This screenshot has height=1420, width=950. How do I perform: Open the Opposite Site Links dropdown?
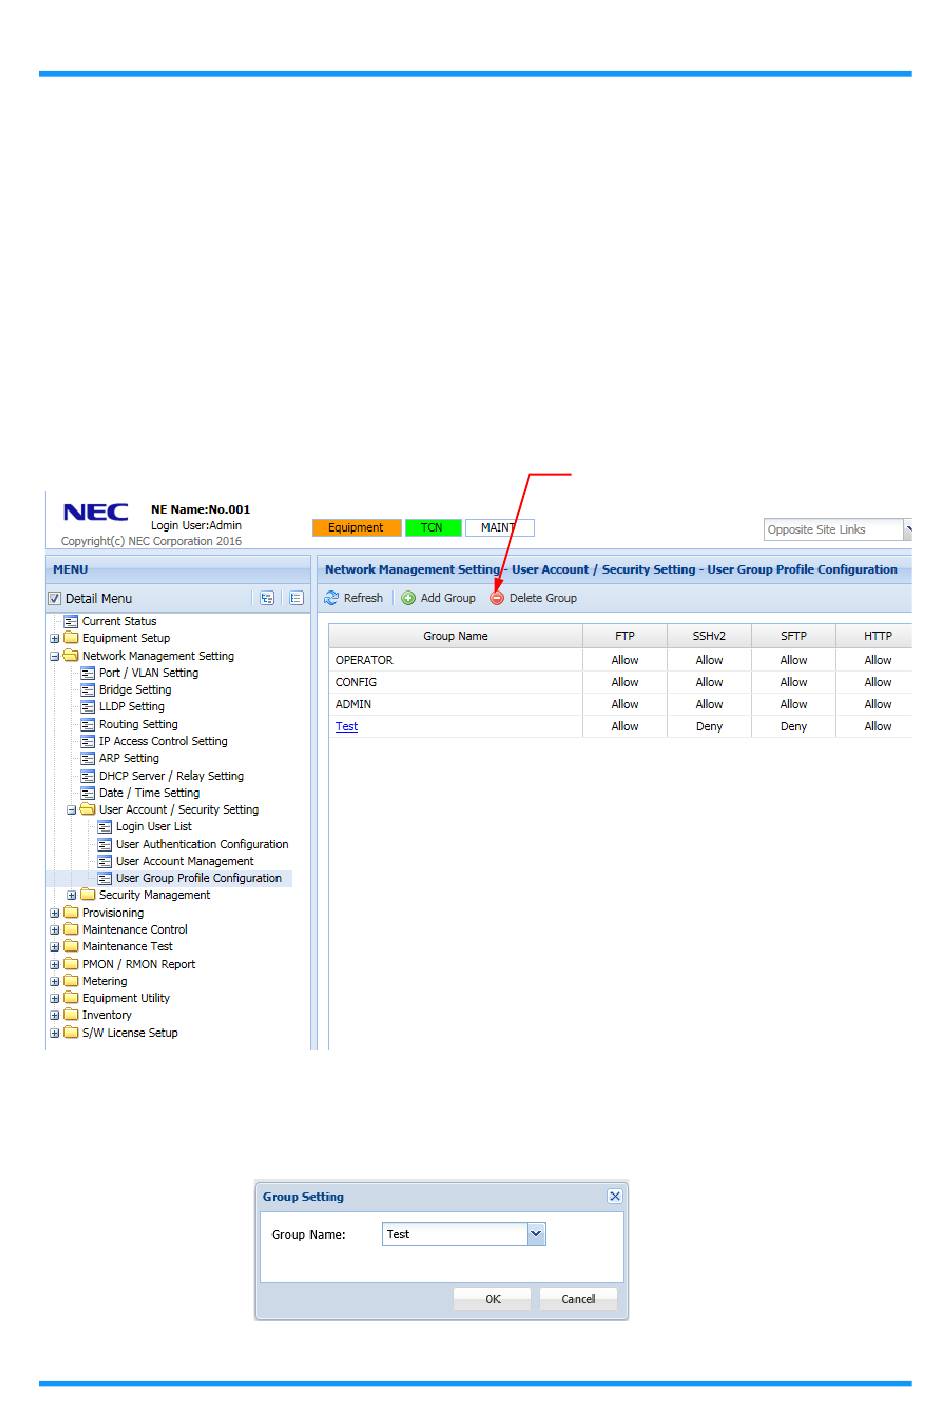pyautogui.click(x=908, y=530)
